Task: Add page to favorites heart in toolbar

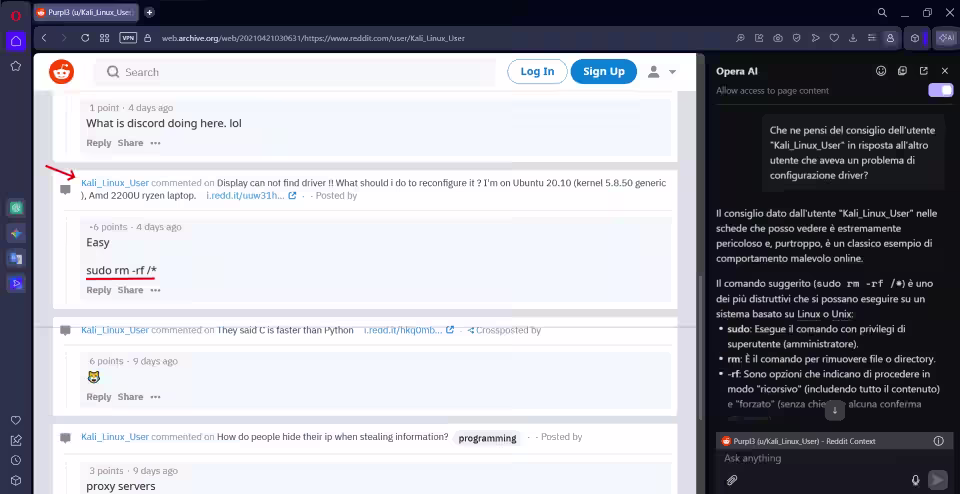Action: point(834,38)
